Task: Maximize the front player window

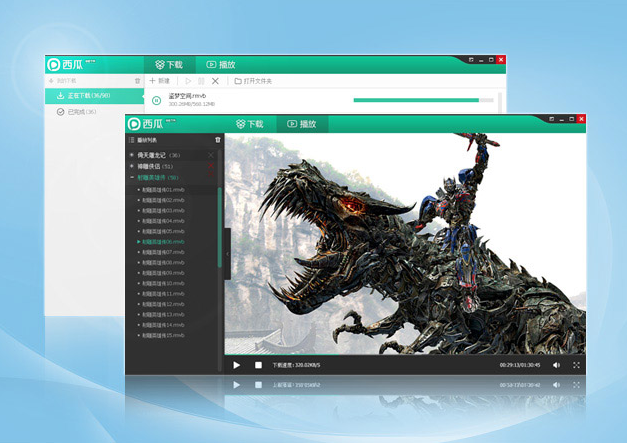Action: pos(571,119)
